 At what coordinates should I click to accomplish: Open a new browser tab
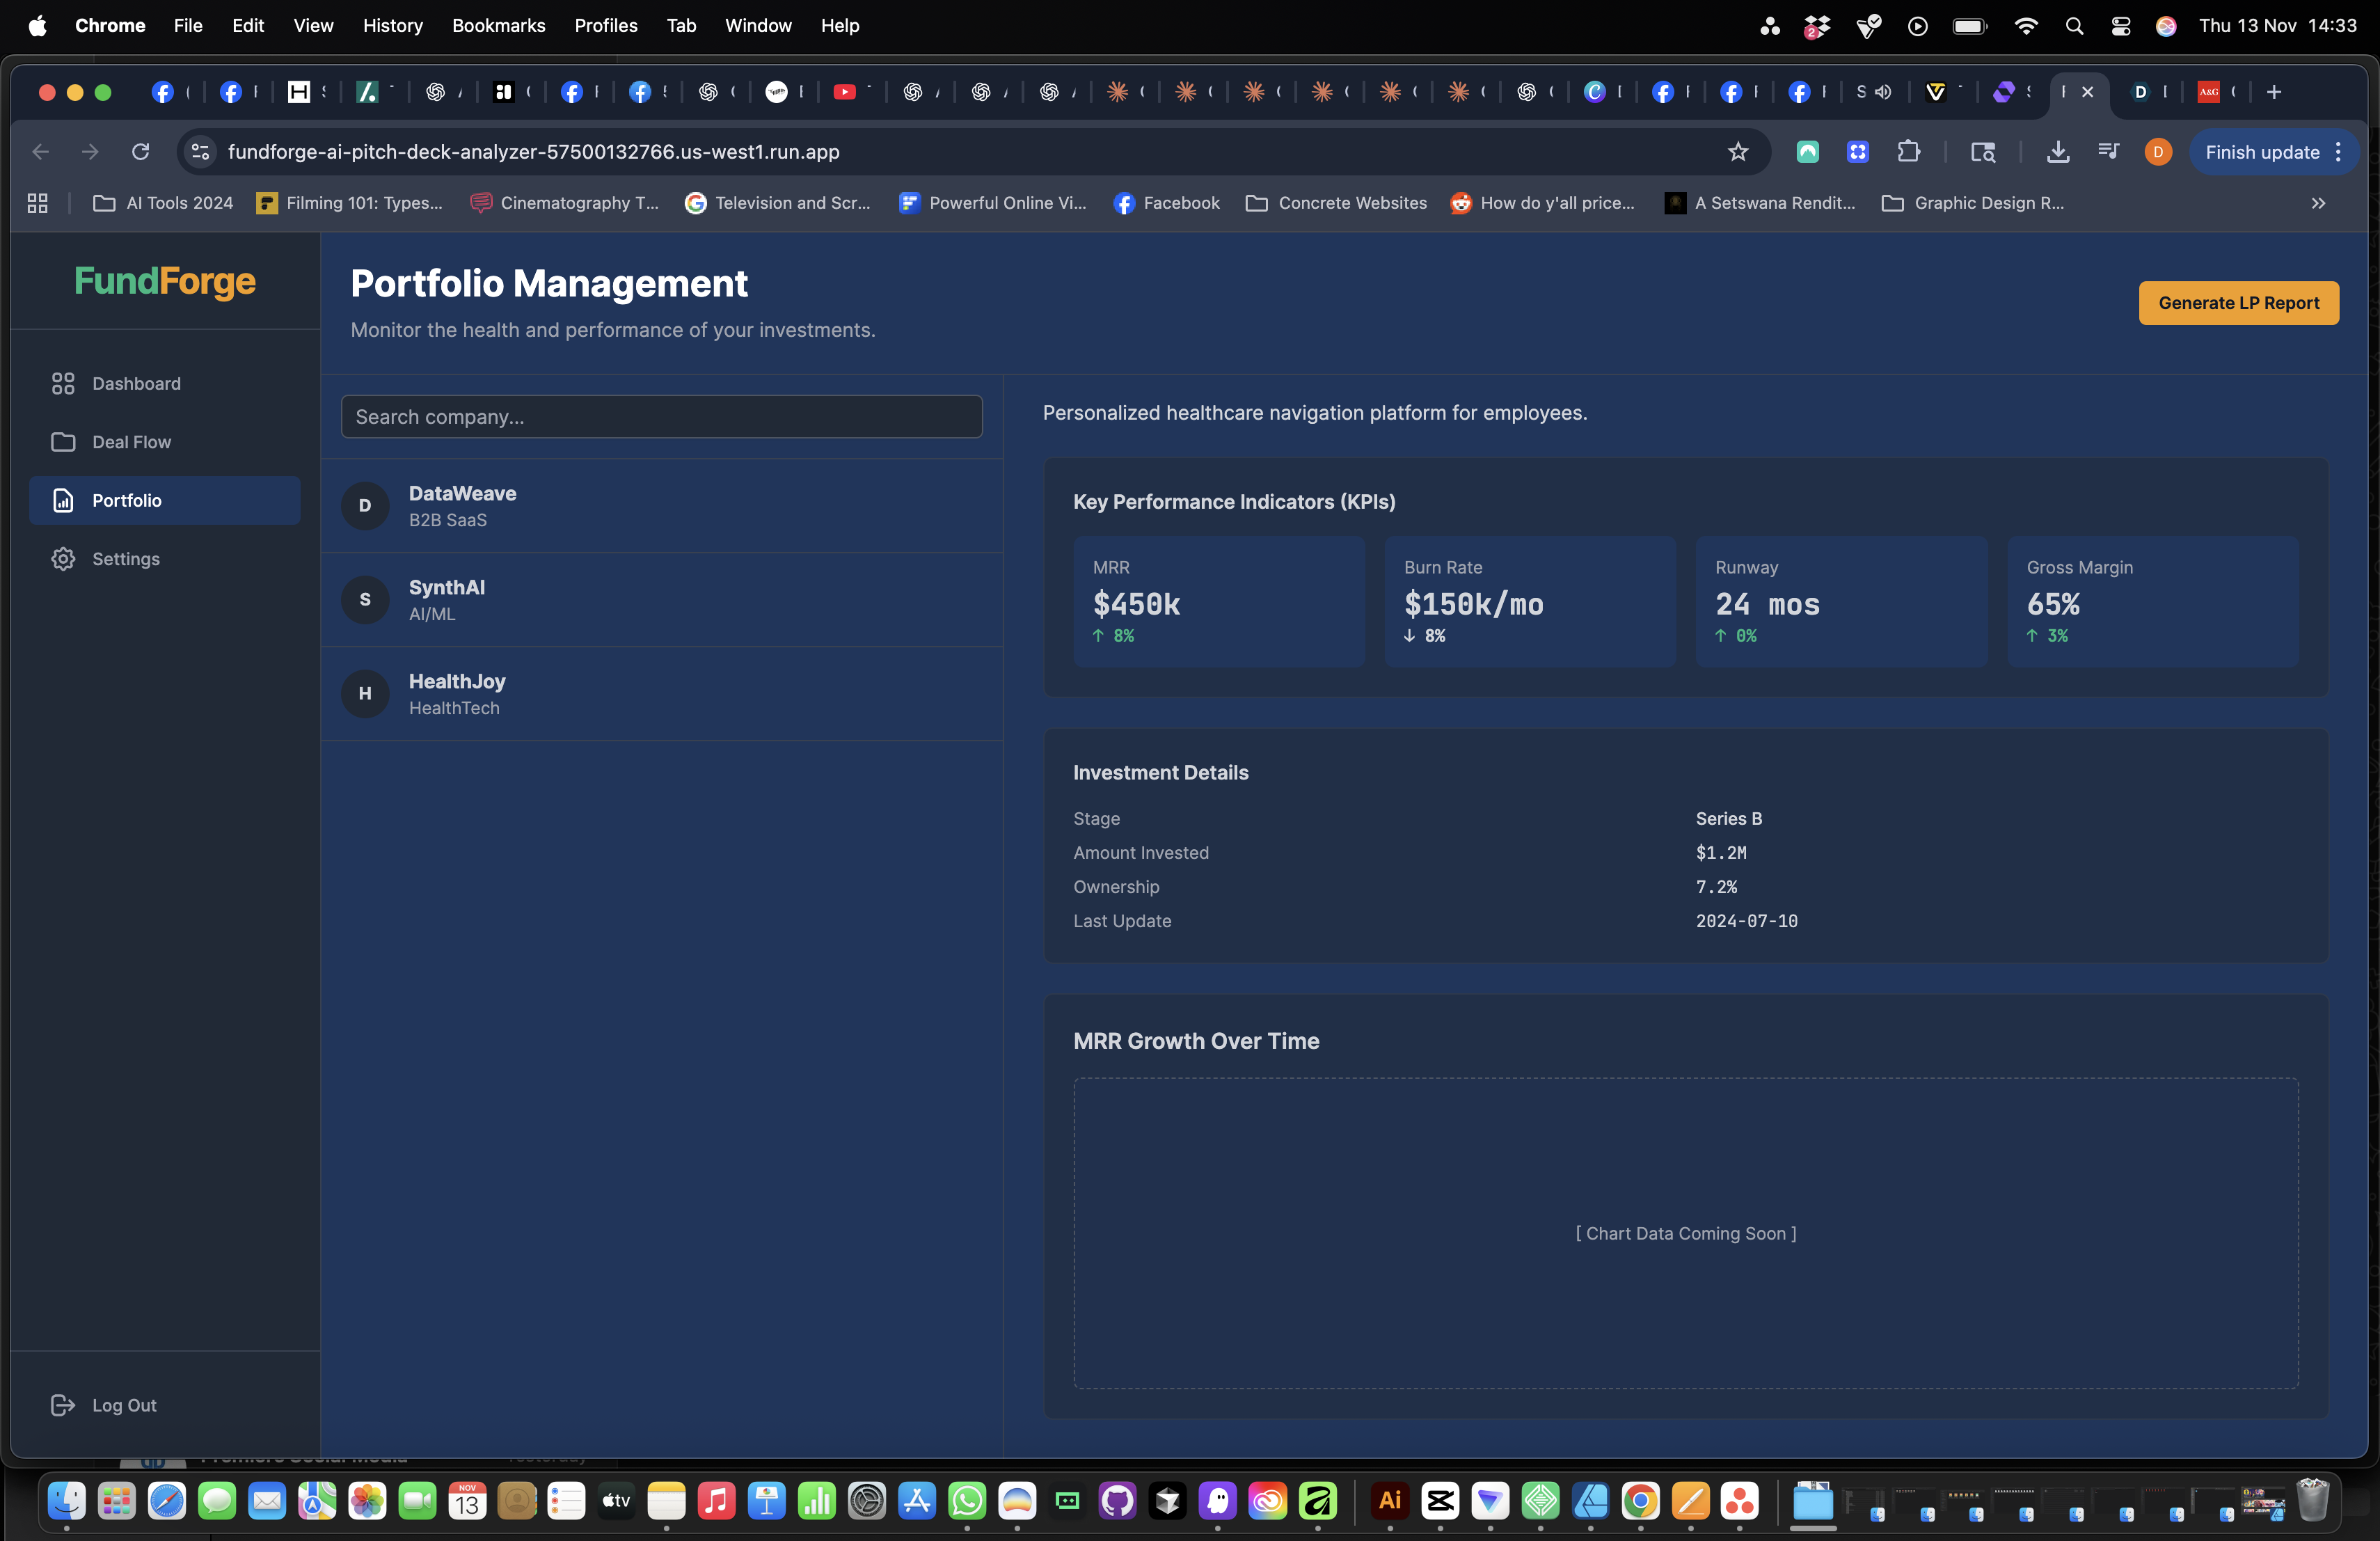2274,92
